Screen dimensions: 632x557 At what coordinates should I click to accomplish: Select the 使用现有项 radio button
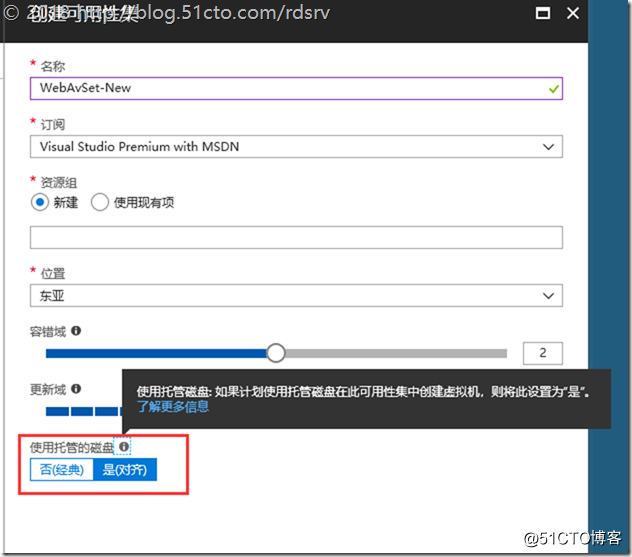click(x=100, y=202)
